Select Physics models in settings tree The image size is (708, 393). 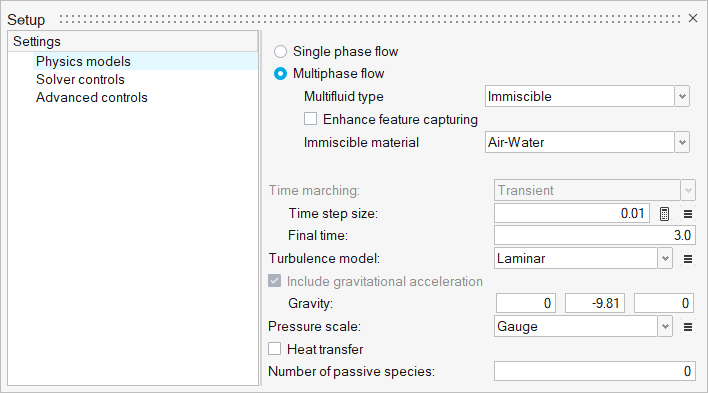(x=83, y=61)
